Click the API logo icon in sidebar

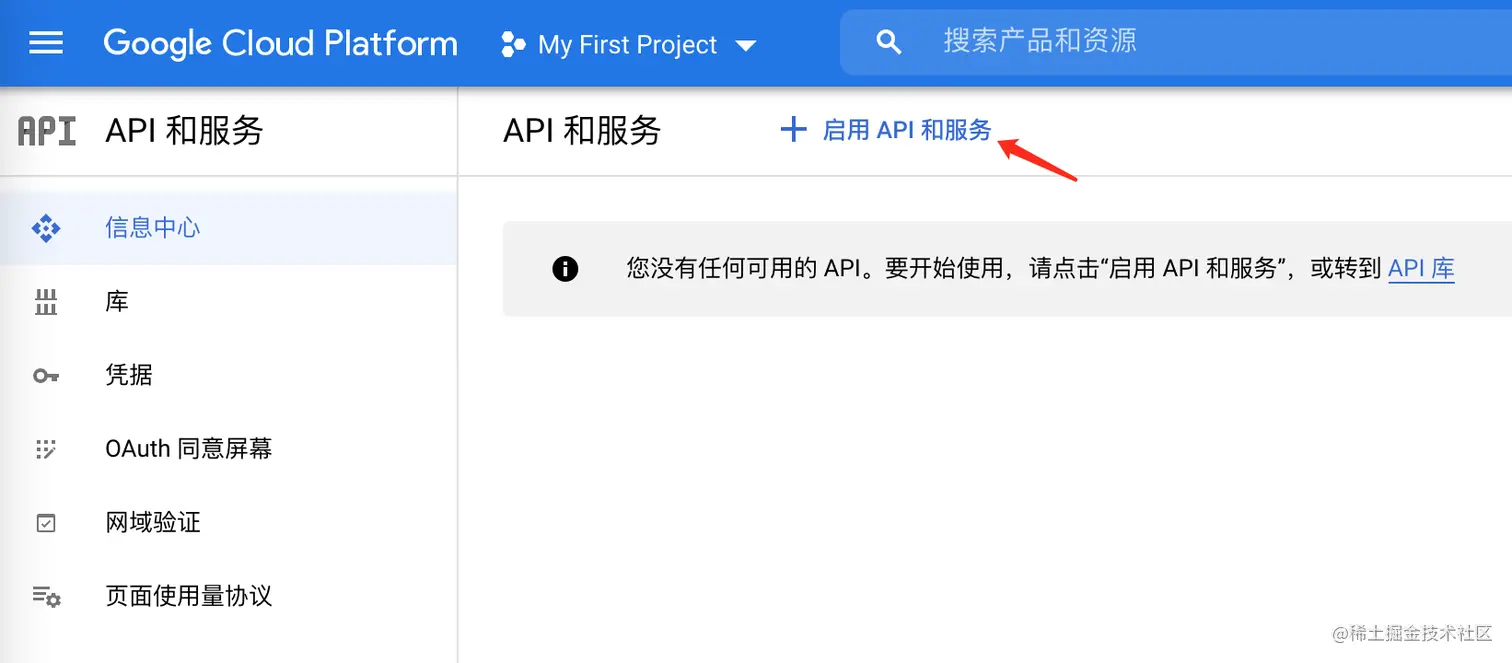(x=47, y=131)
